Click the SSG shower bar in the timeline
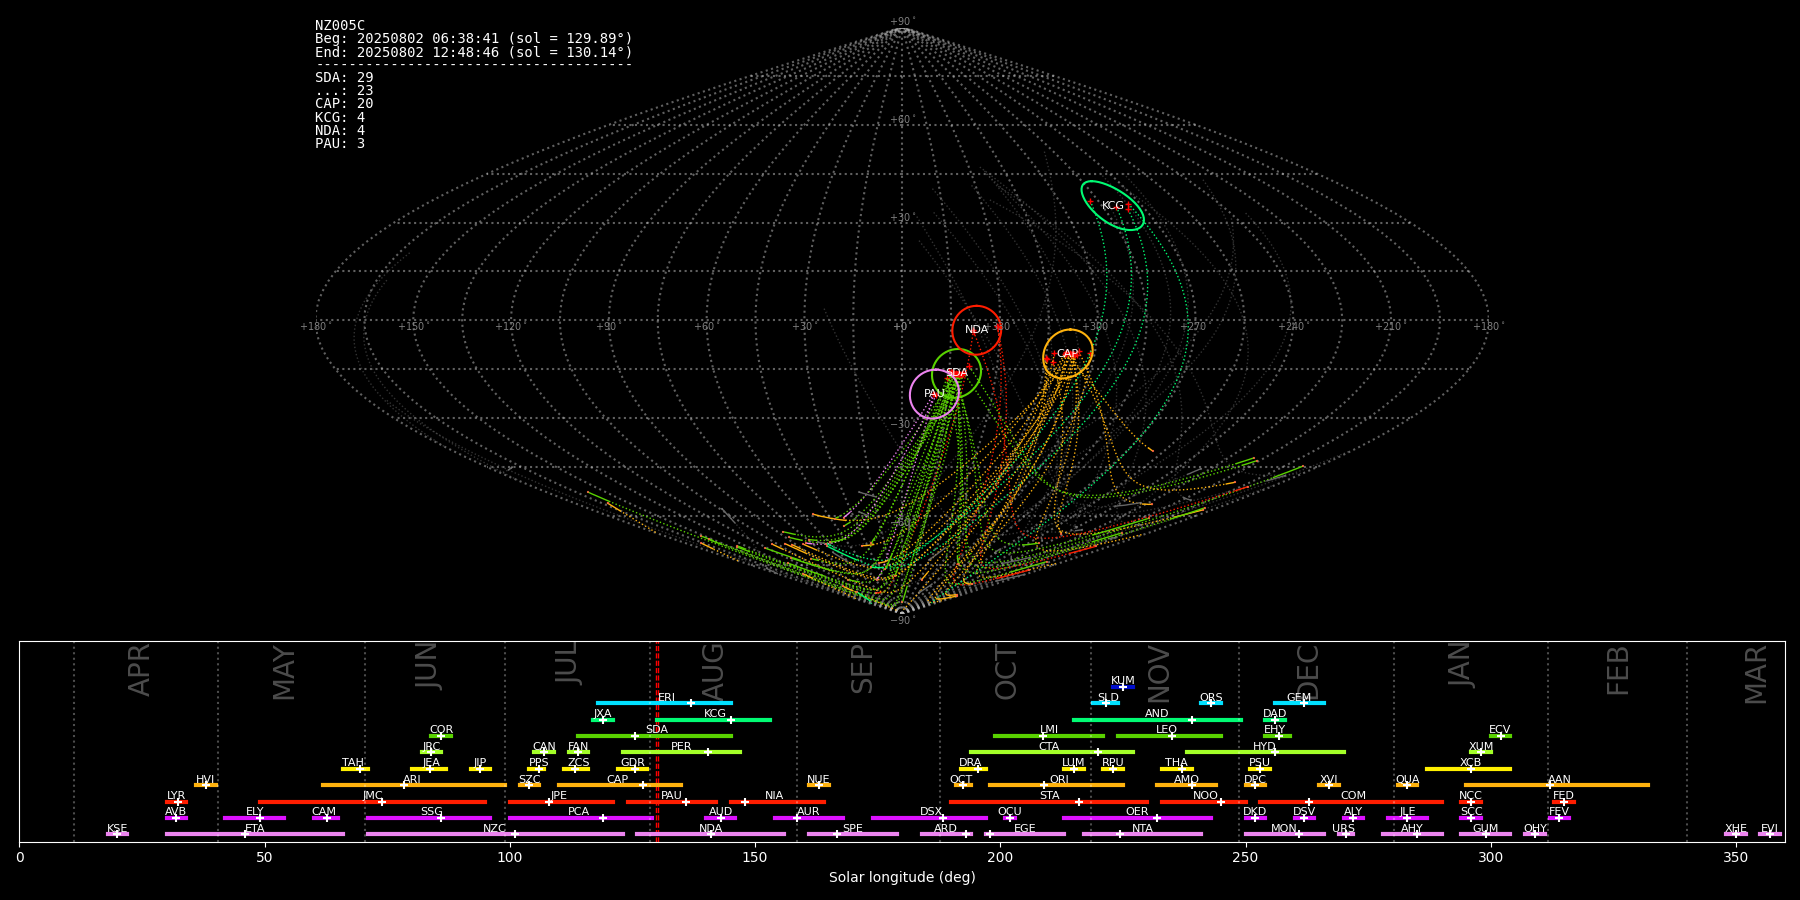 (x=428, y=818)
